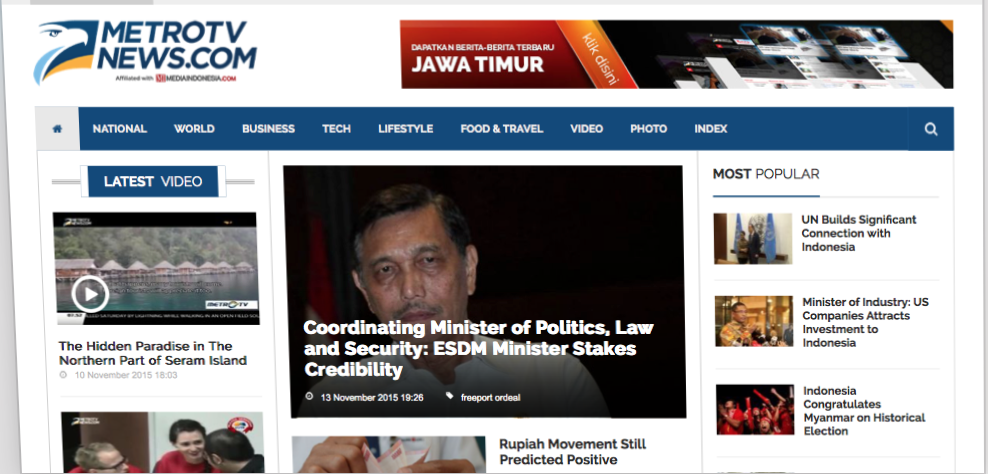Viewport: 988px width, 474px height.
Task: Open the search magnifier icon
Action: [931, 129]
